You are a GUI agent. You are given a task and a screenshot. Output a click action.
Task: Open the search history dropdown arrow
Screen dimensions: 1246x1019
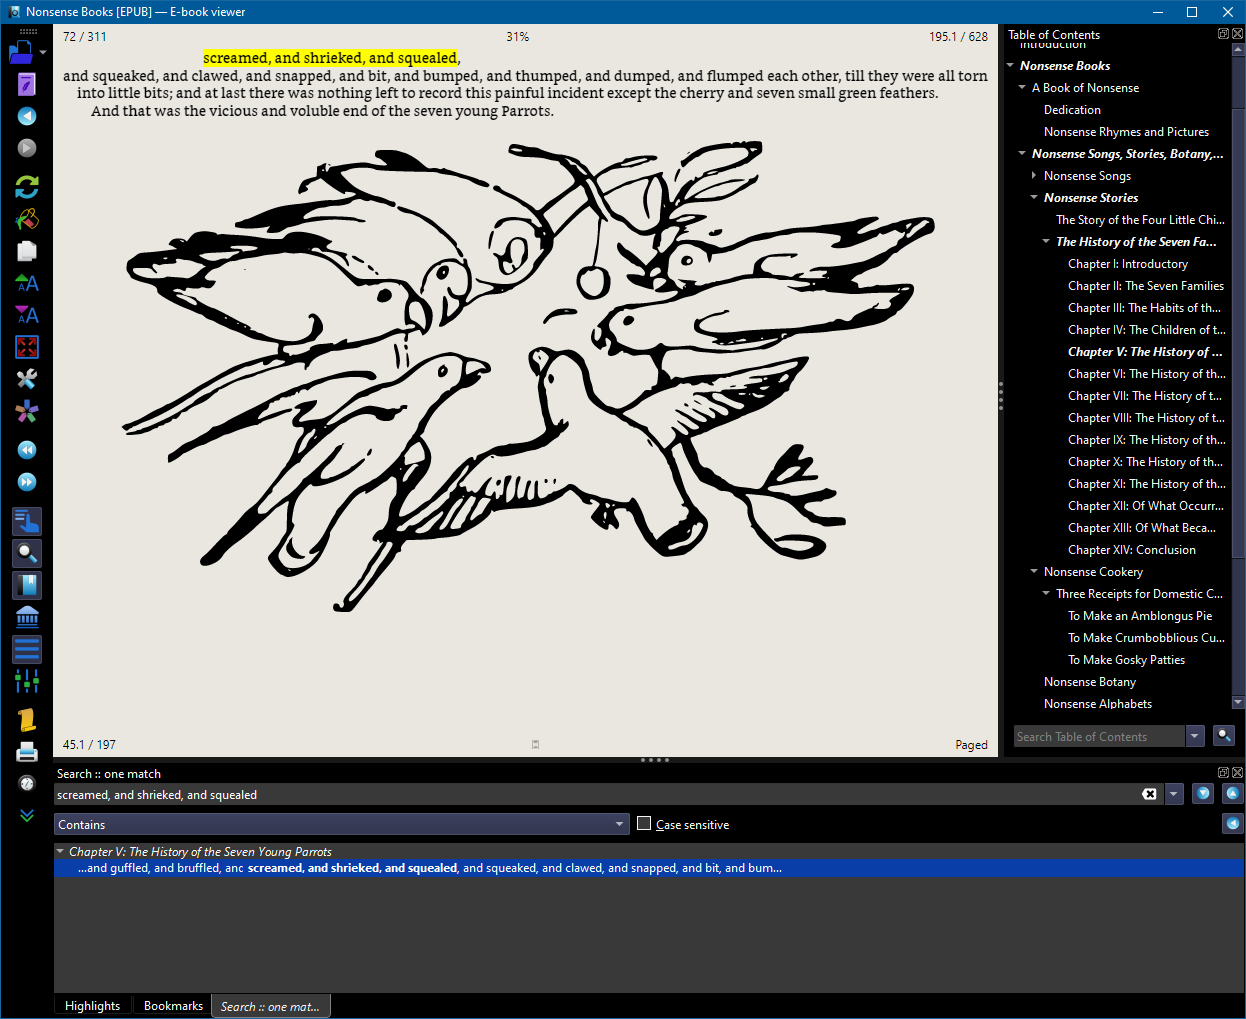click(x=1174, y=794)
